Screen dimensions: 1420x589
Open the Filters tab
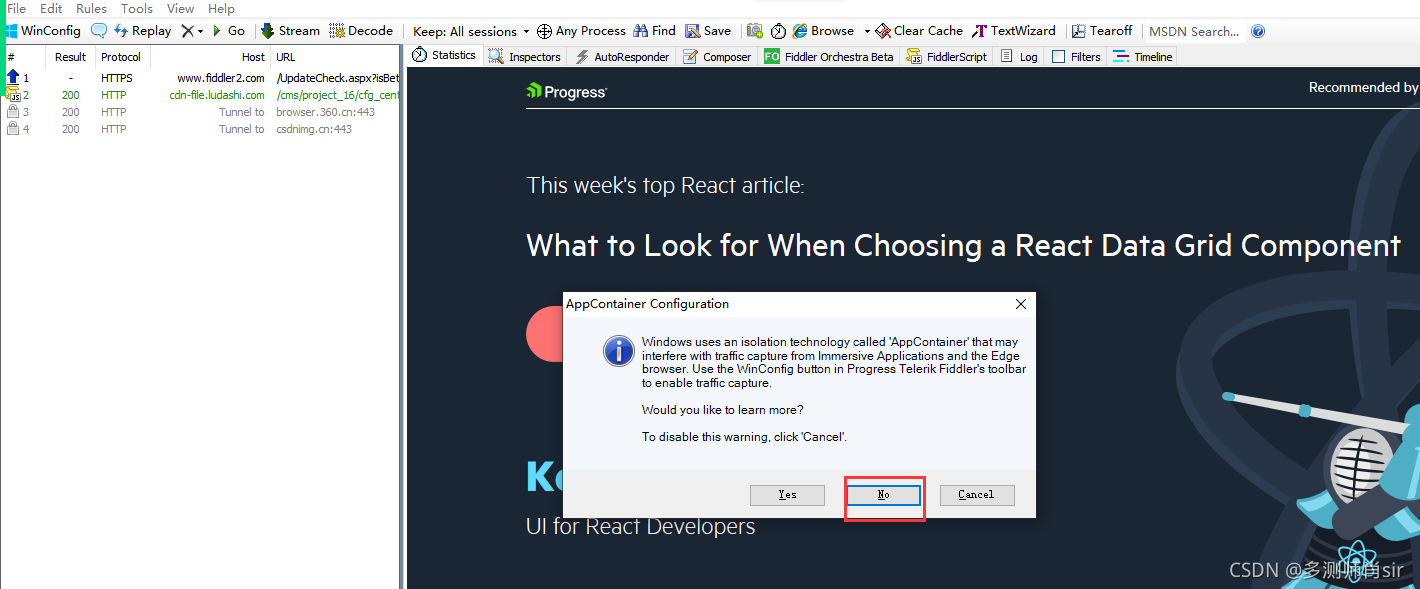pos(1076,57)
